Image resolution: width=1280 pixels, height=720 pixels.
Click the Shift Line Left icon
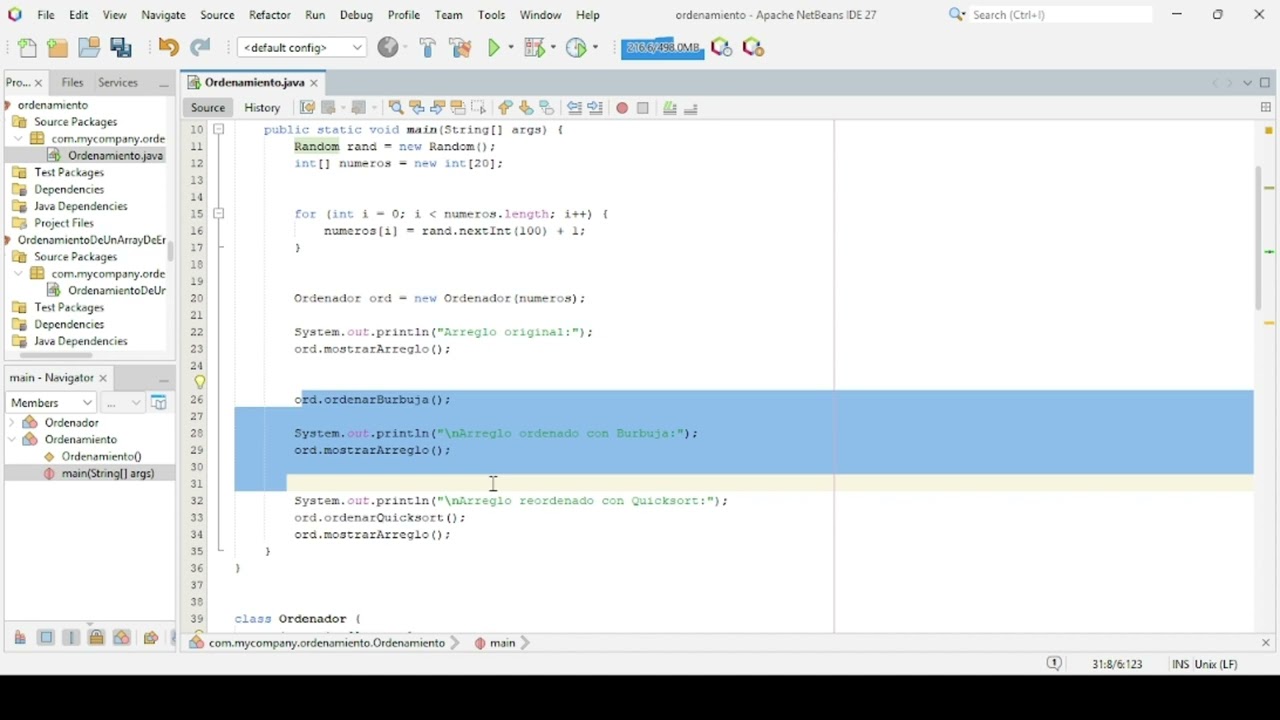tap(575, 108)
